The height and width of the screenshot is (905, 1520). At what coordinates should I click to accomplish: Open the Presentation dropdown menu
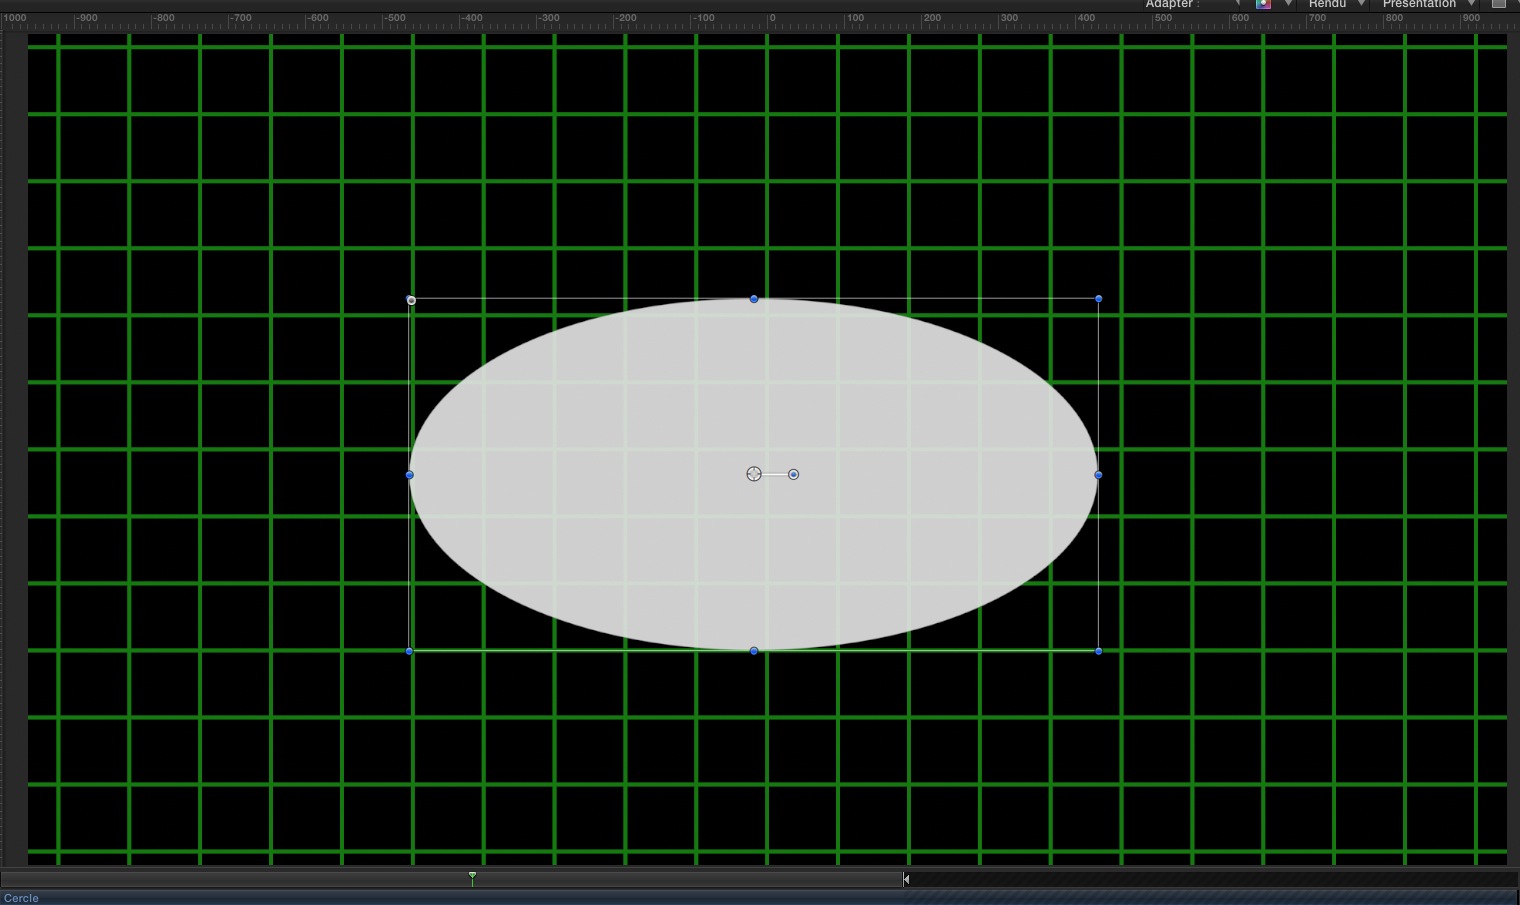coord(1426,4)
